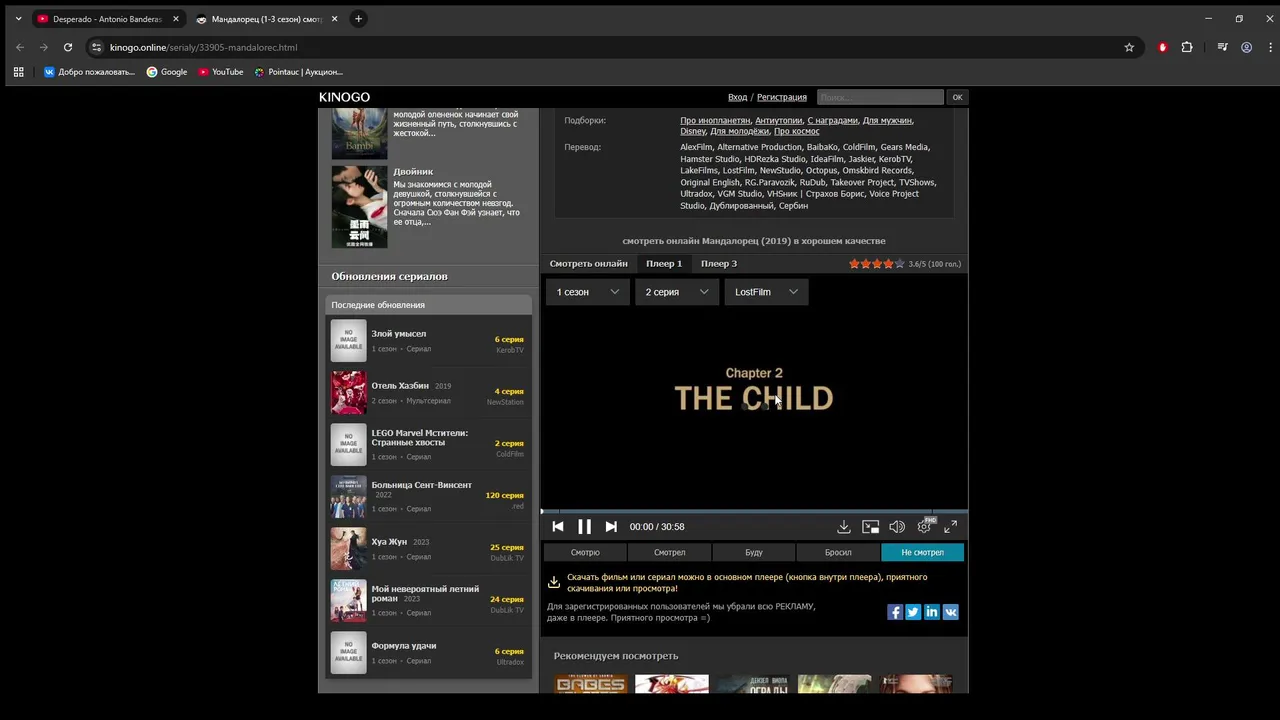Screen dimensions: 1280x720
Task: Click the yellow download icon beside Скачать text
Action: (554, 582)
